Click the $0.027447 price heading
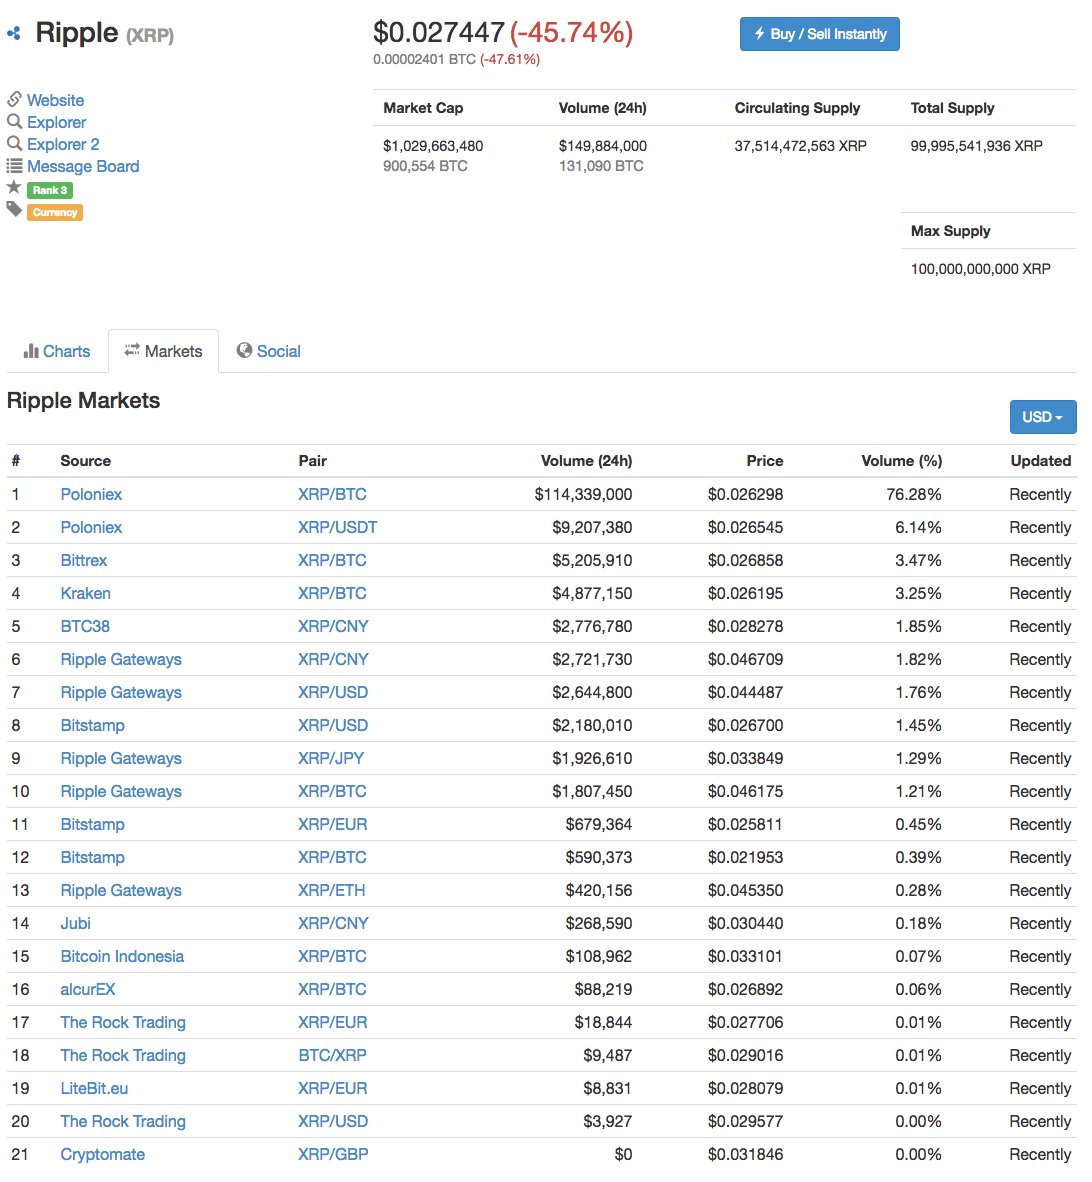The height and width of the screenshot is (1182, 1092). (x=439, y=32)
